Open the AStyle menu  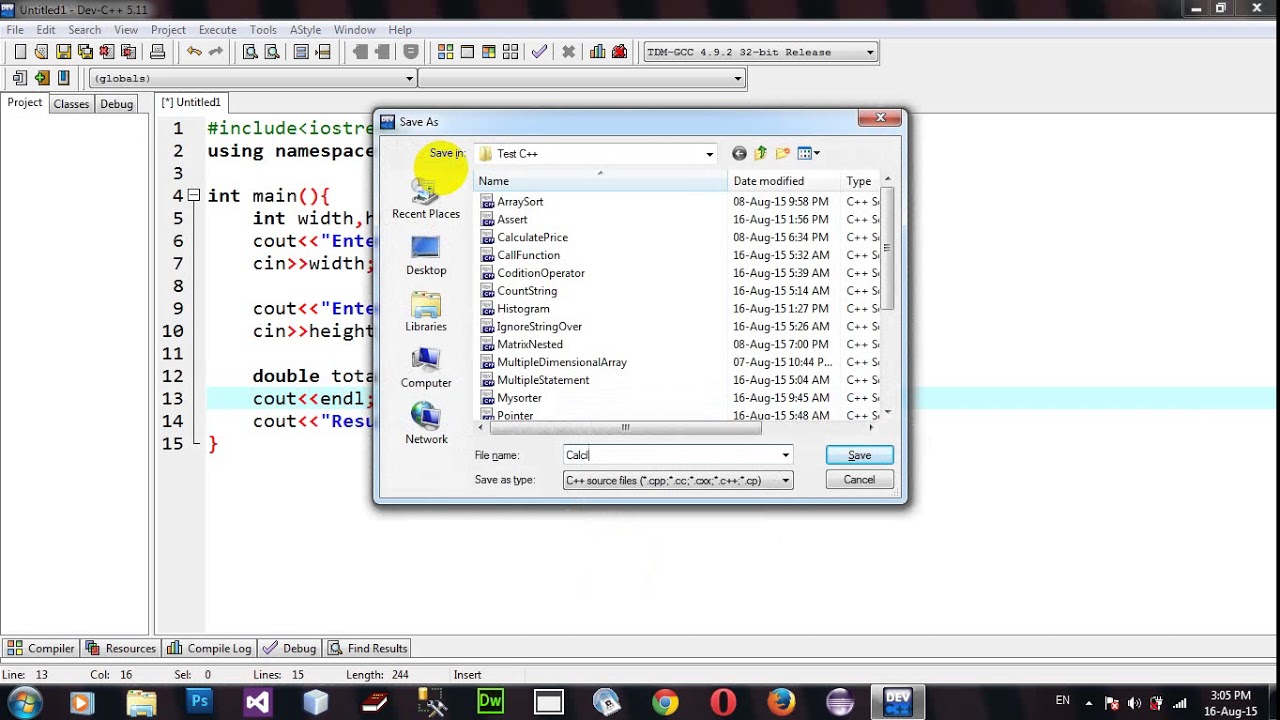(306, 30)
